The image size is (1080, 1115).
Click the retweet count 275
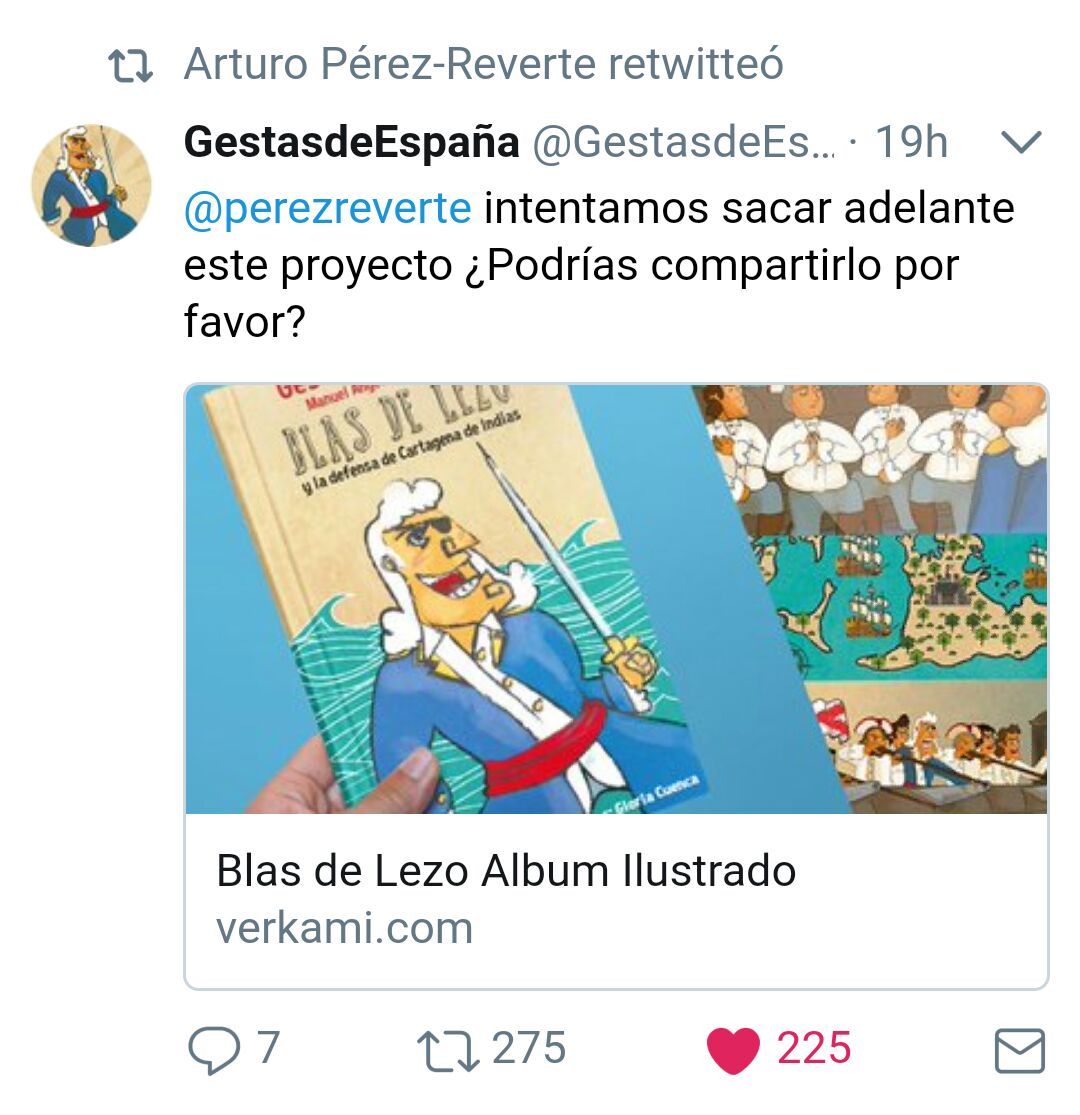529,1048
